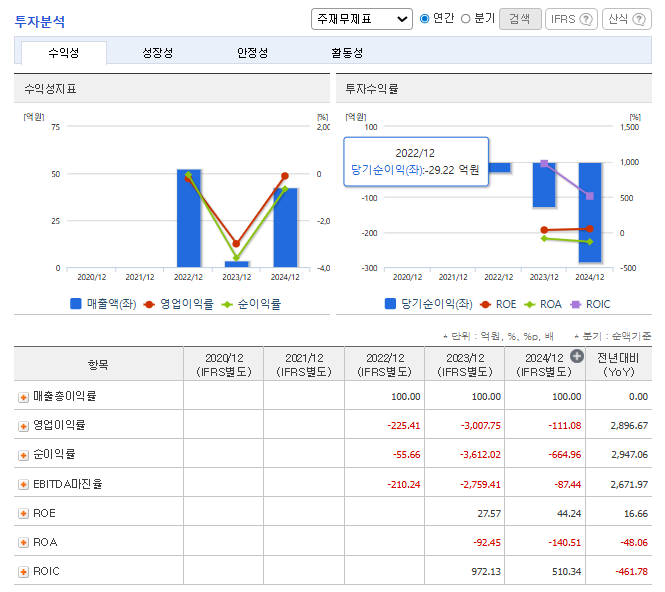Screen dimensions: 665x592
Task: Click the 2022/12 sales bar in 수익성지표 chart
Action: (x=189, y=218)
